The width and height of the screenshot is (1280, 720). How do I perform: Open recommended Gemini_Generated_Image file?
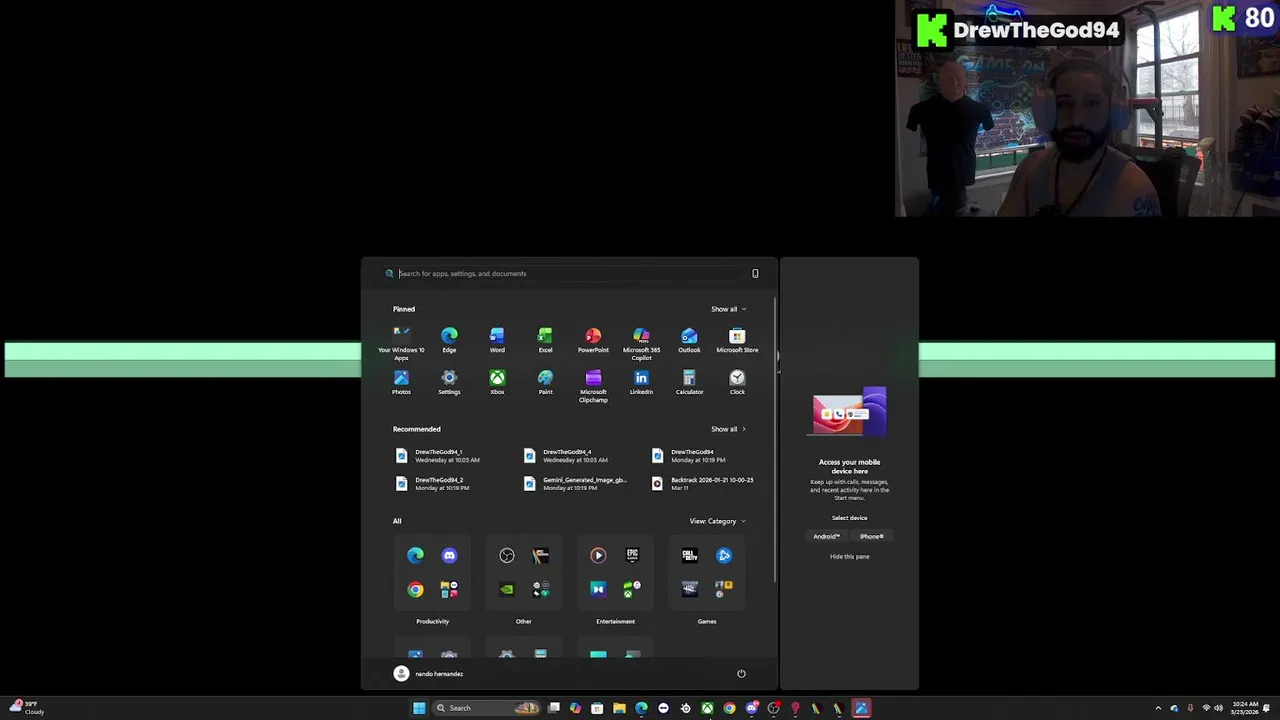click(x=577, y=483)
